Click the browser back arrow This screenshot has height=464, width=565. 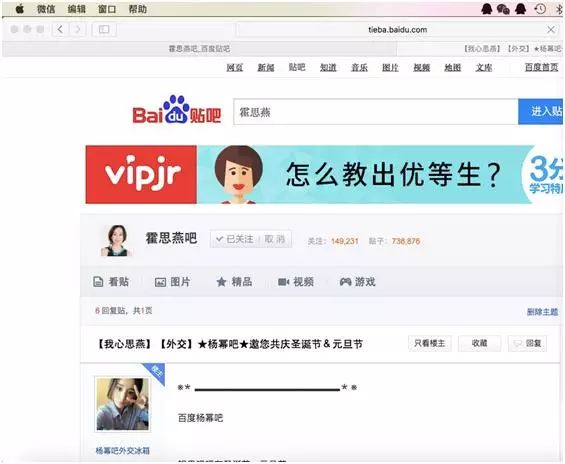tap(61, 29)
